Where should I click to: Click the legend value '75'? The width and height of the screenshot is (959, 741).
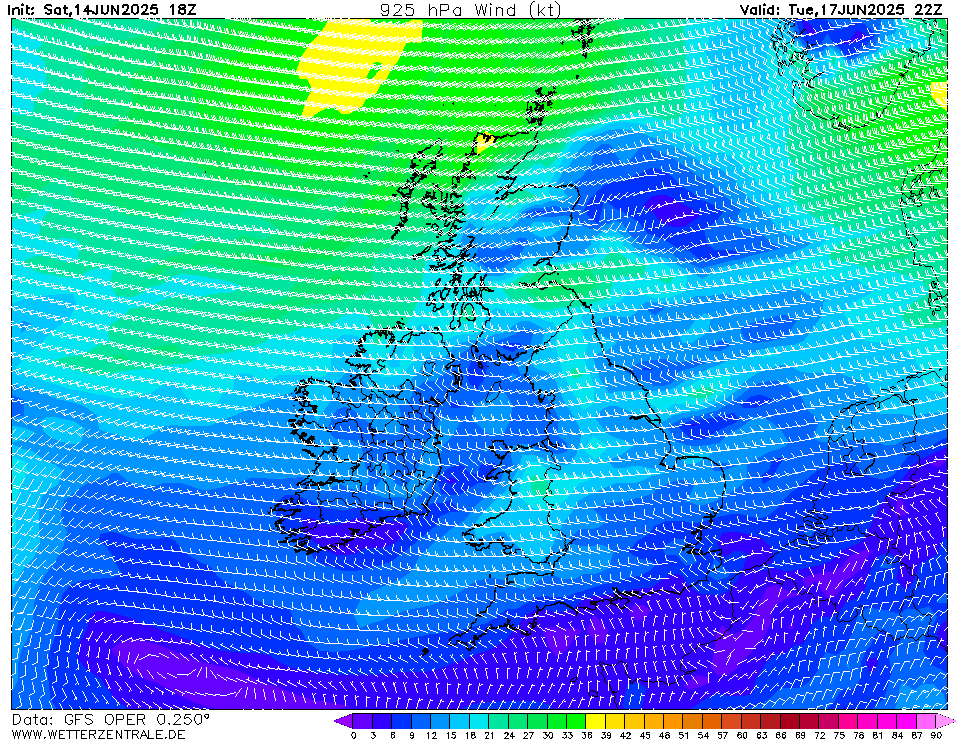839,735
